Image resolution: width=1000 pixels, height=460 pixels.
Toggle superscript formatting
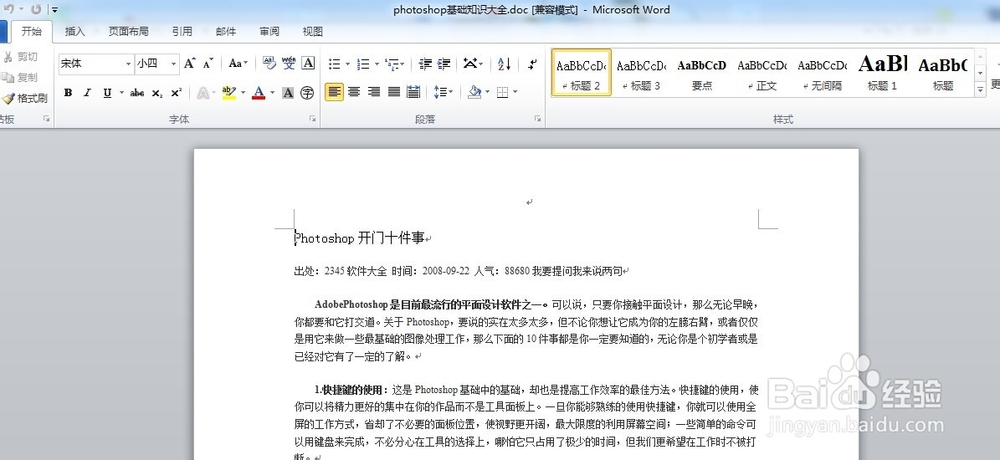pyautogui.click(x=176, y=93)
